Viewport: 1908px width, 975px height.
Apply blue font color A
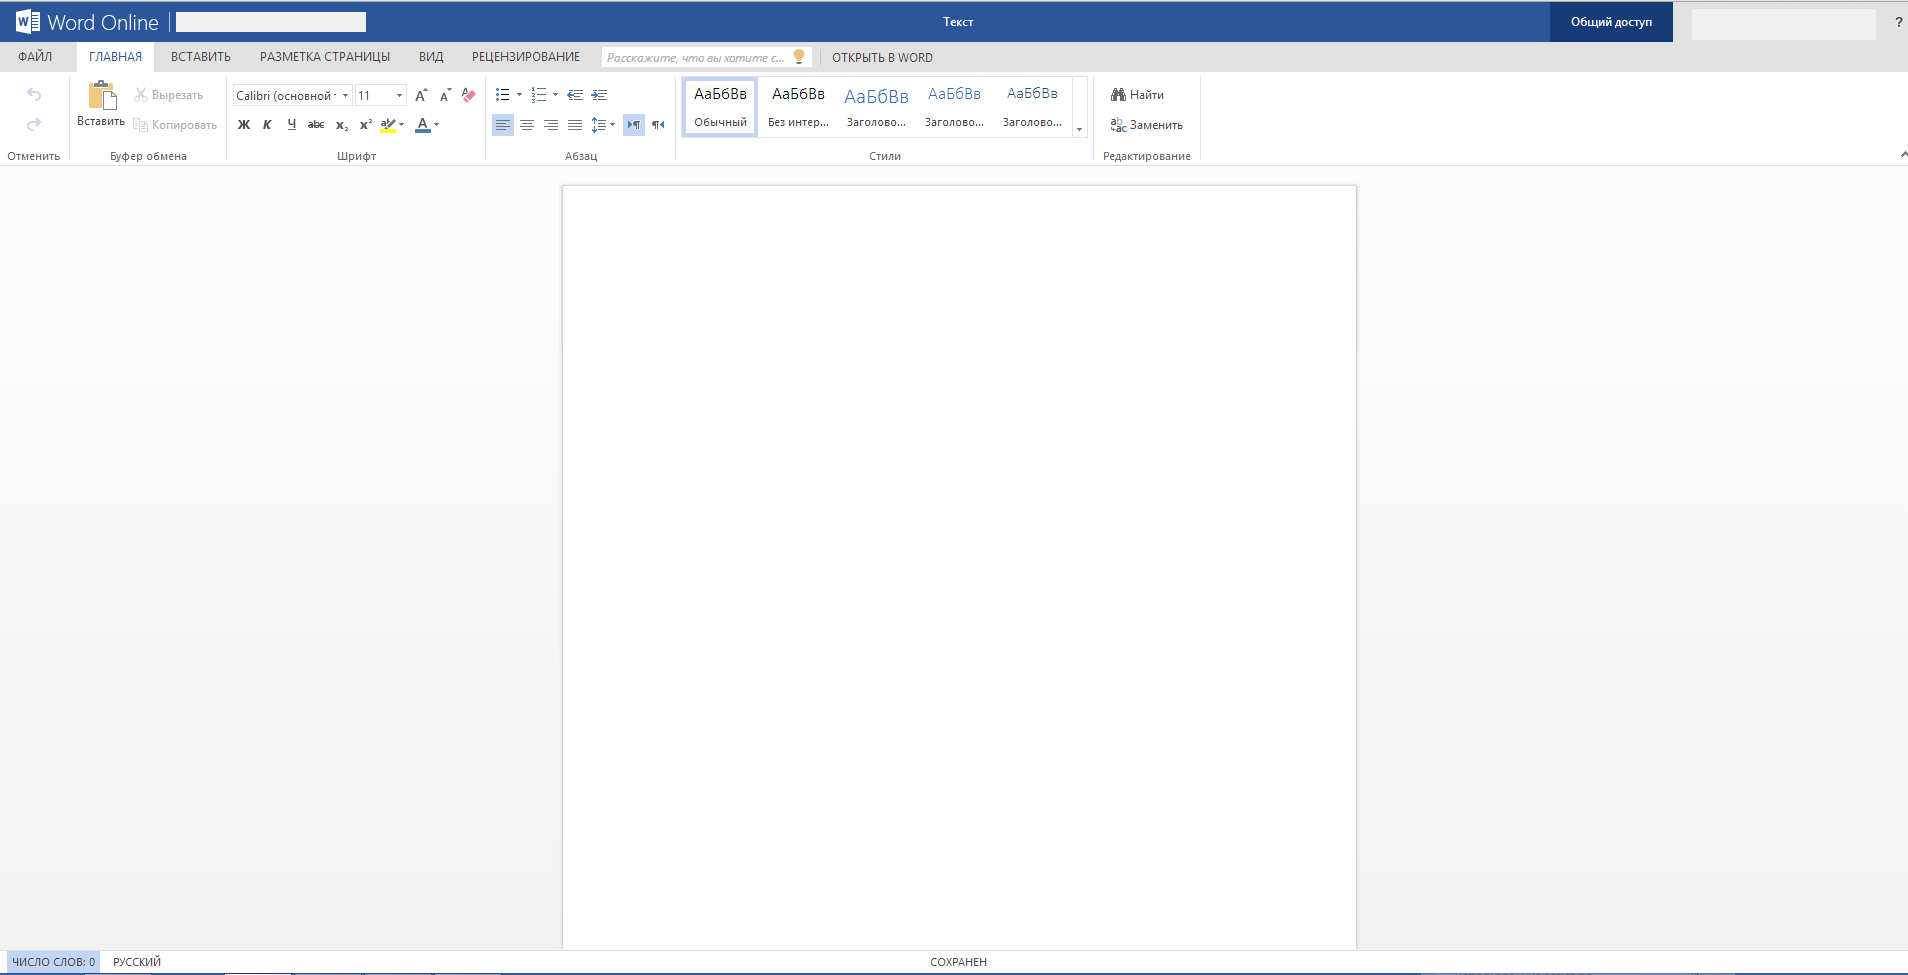tap(423, 125)
